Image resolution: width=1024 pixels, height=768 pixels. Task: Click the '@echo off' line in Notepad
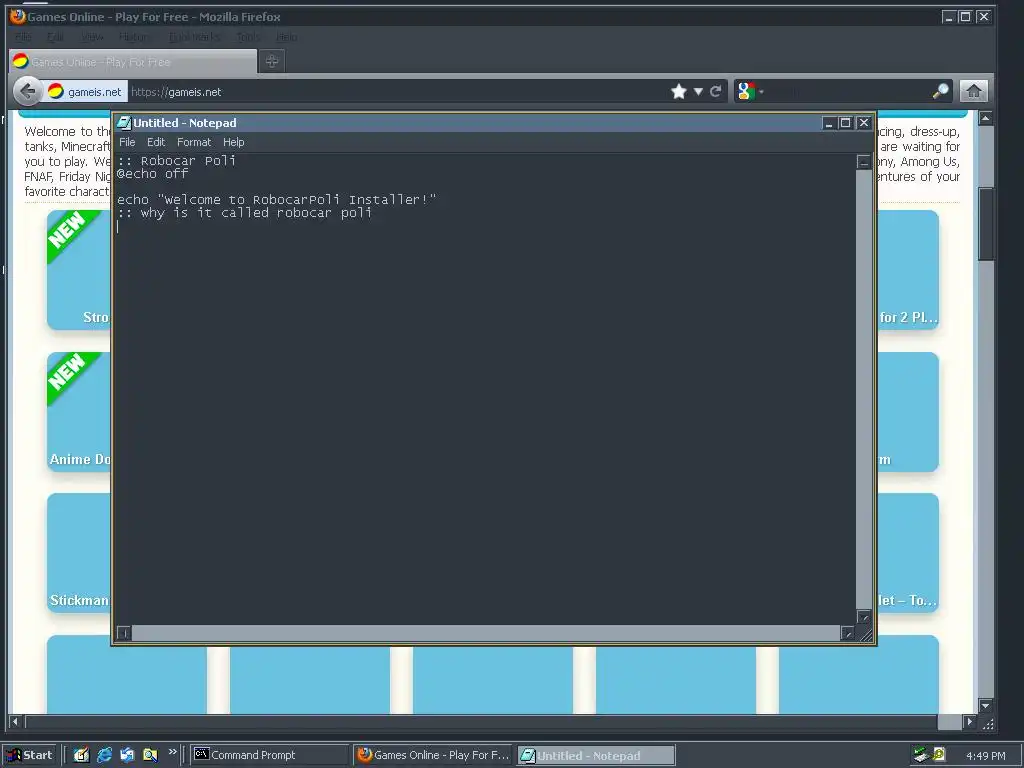tap(152, 174)
